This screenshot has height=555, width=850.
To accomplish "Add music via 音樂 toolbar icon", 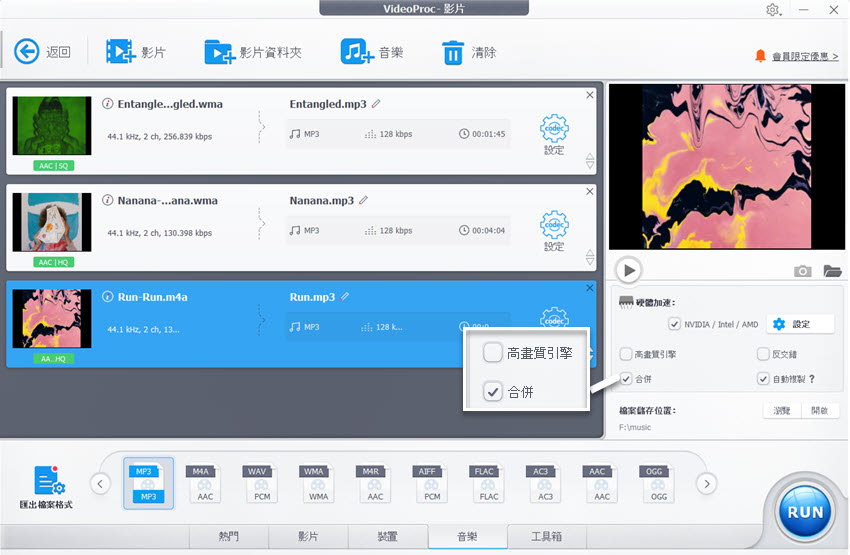I will [x=357, y=52].
